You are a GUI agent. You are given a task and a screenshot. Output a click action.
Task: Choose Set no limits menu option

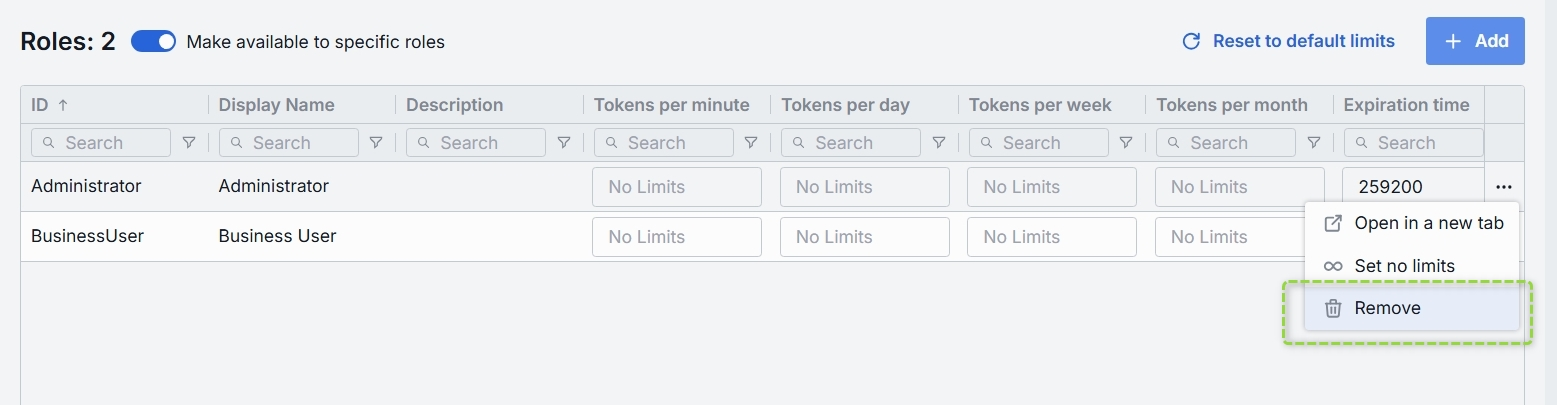[1412, 266]
